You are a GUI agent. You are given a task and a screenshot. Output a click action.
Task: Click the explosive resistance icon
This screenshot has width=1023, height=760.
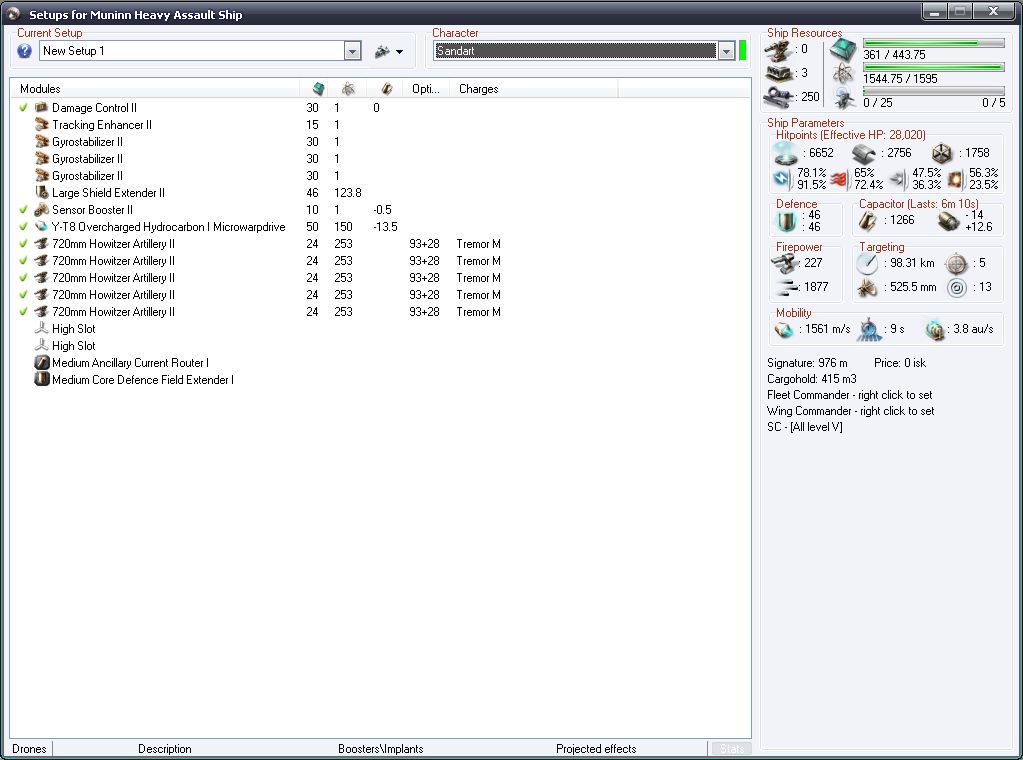coord(956,179)
